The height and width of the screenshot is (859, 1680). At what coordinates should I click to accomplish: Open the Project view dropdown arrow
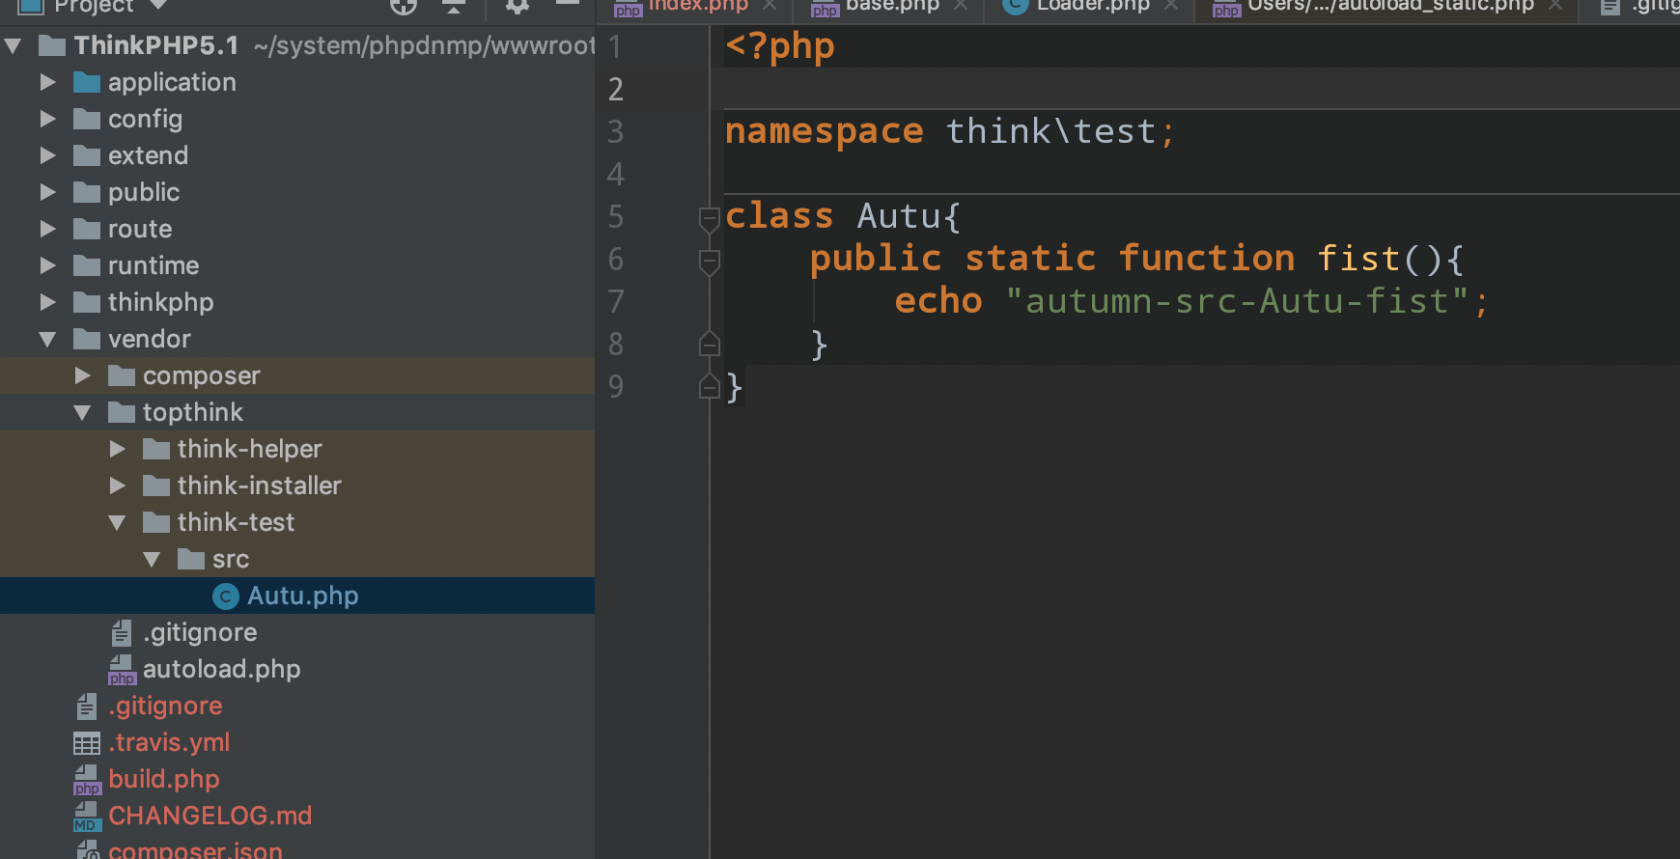[157, 5]
